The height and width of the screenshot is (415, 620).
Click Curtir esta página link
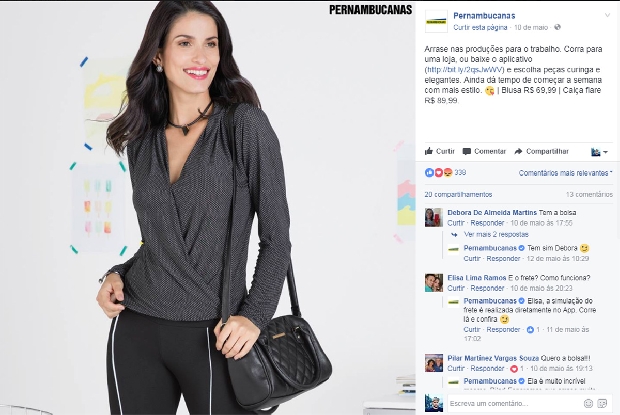coord(480,27)
